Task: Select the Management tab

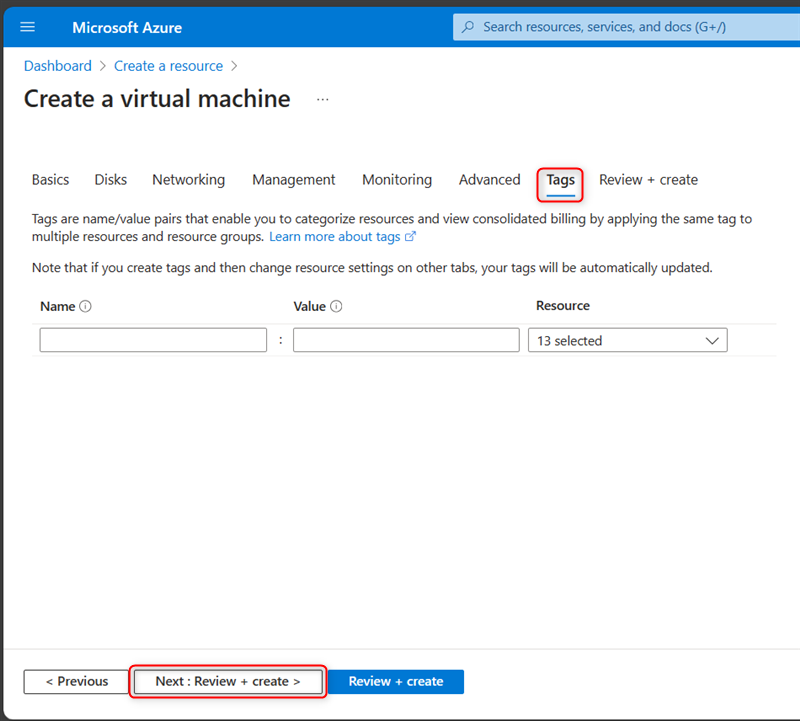Action: (x=293, y=180)
